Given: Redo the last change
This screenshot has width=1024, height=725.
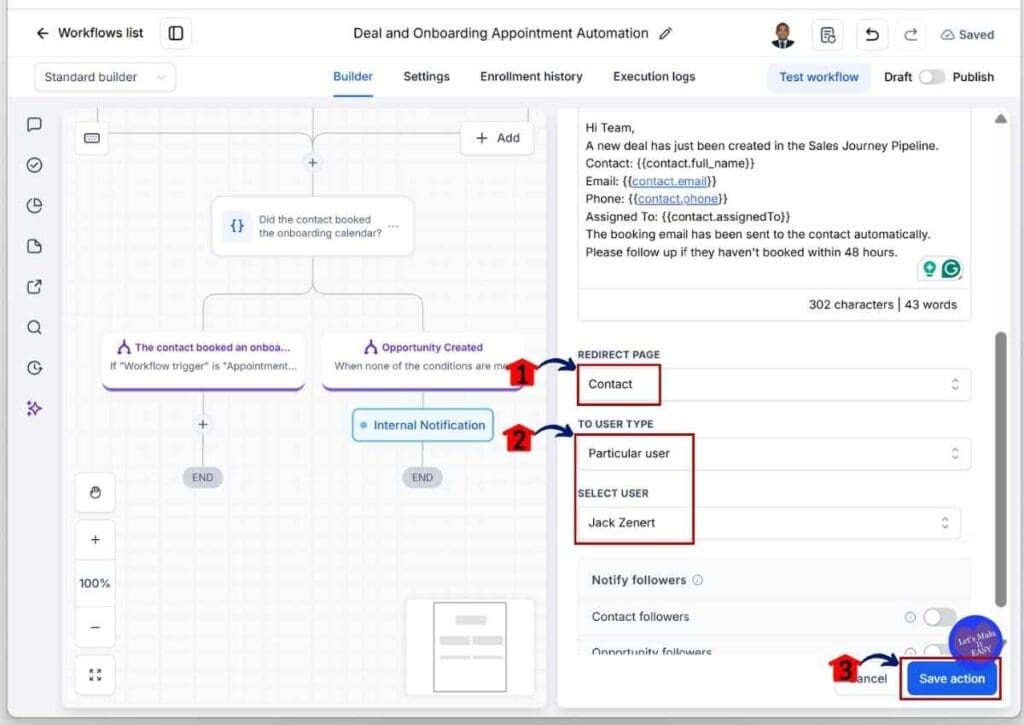Looking at the screenshot, I should (x=910, y=35).
